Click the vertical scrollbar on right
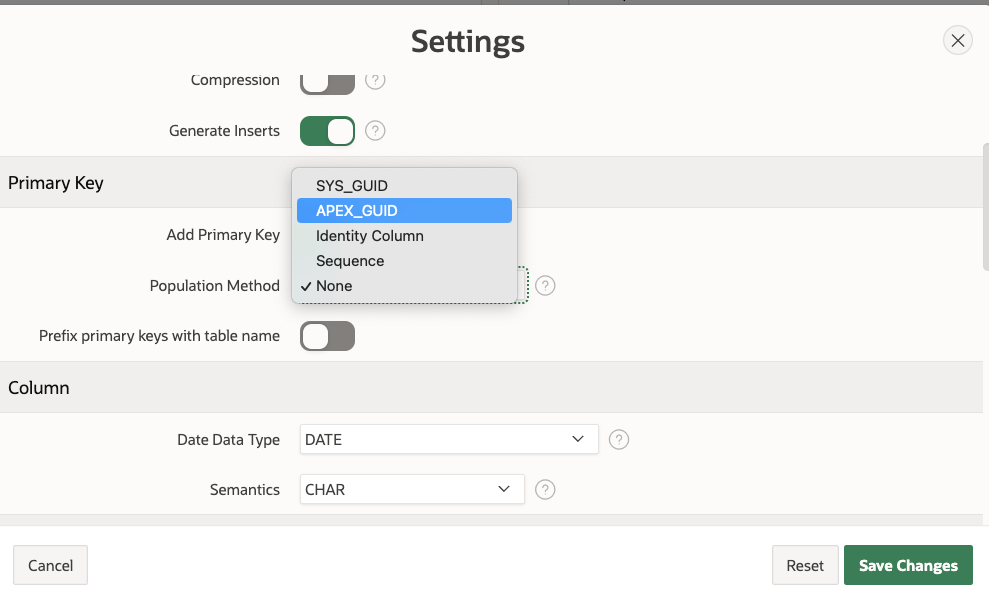Image resolution: width=989 pixels, height=601 pixels. pos(985,205)
